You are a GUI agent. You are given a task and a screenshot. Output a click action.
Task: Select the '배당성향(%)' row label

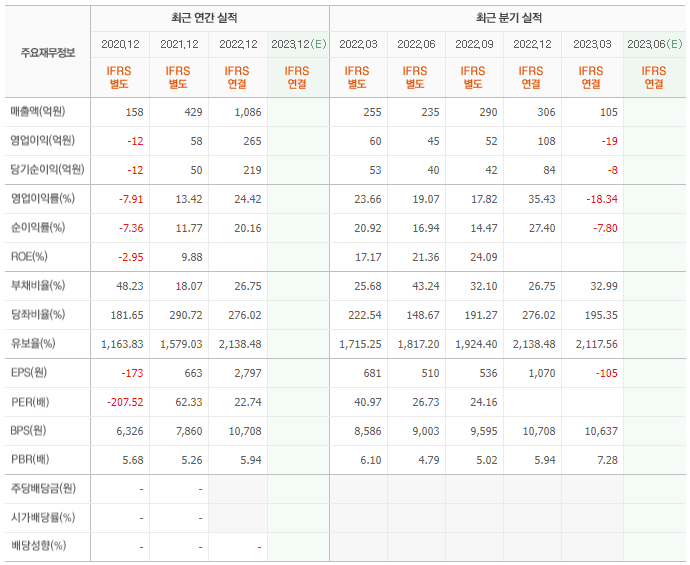click(38, 547)
